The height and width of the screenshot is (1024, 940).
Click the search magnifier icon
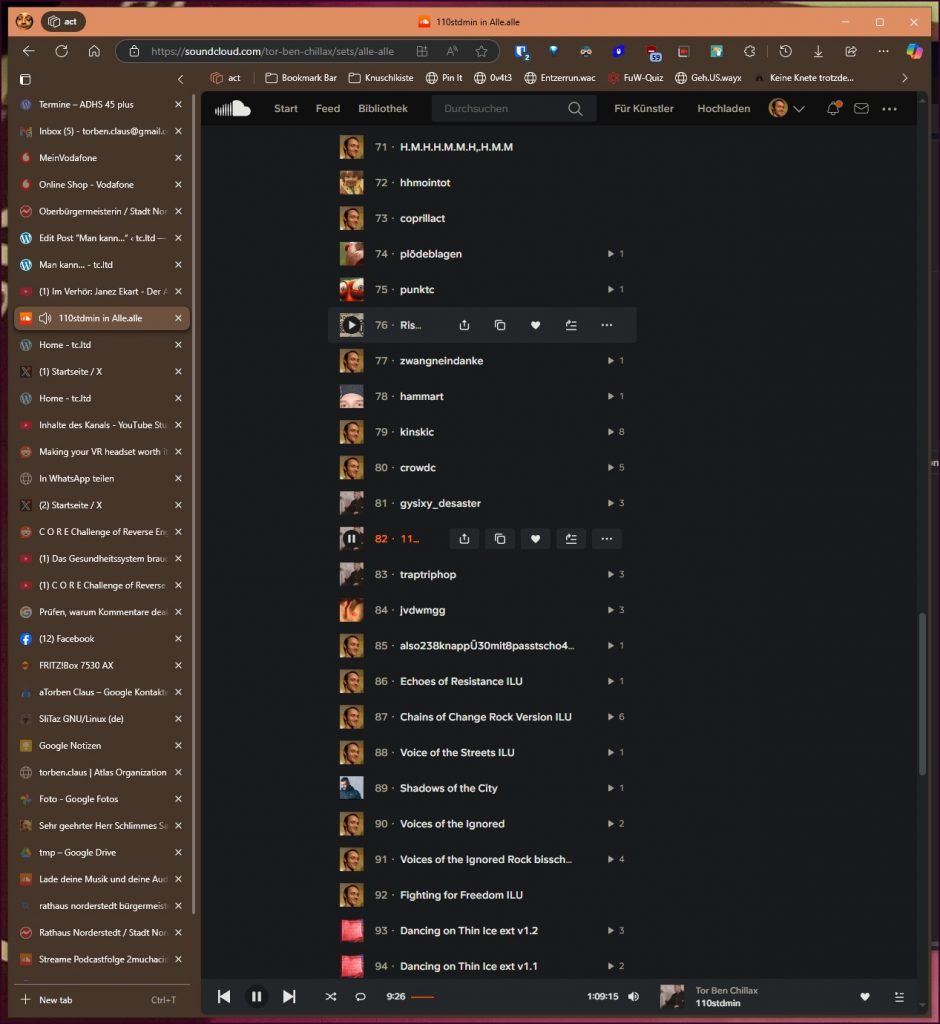[575, 108]
